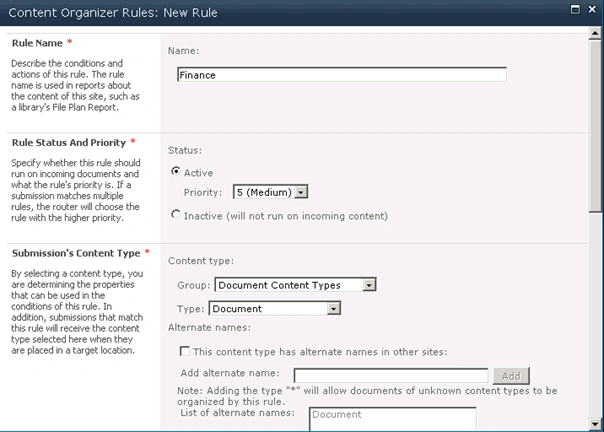Open the Type dropdown showing Document
604x432 pixels.
coord(274,309)
